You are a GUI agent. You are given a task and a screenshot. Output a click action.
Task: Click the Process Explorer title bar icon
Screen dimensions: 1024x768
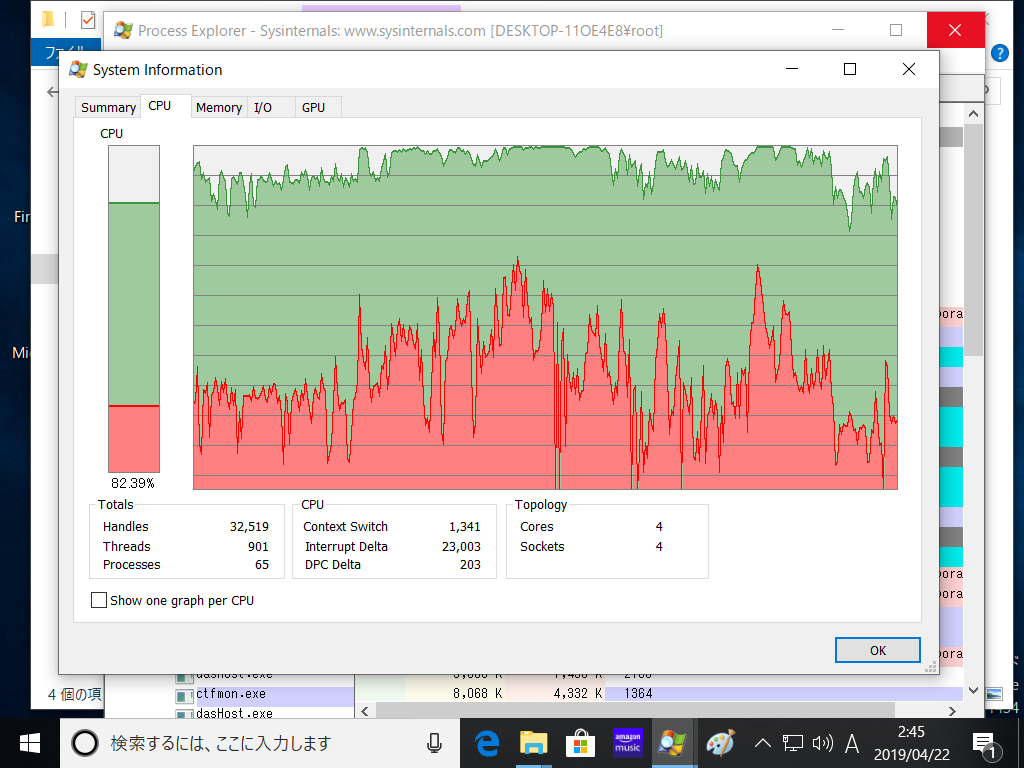click(123, 30)
